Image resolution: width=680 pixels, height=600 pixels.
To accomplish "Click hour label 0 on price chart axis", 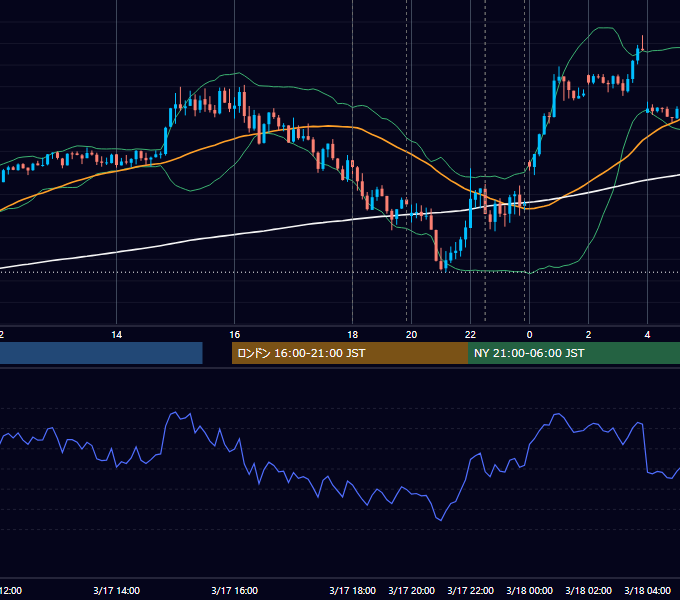I will click(530, 335).
